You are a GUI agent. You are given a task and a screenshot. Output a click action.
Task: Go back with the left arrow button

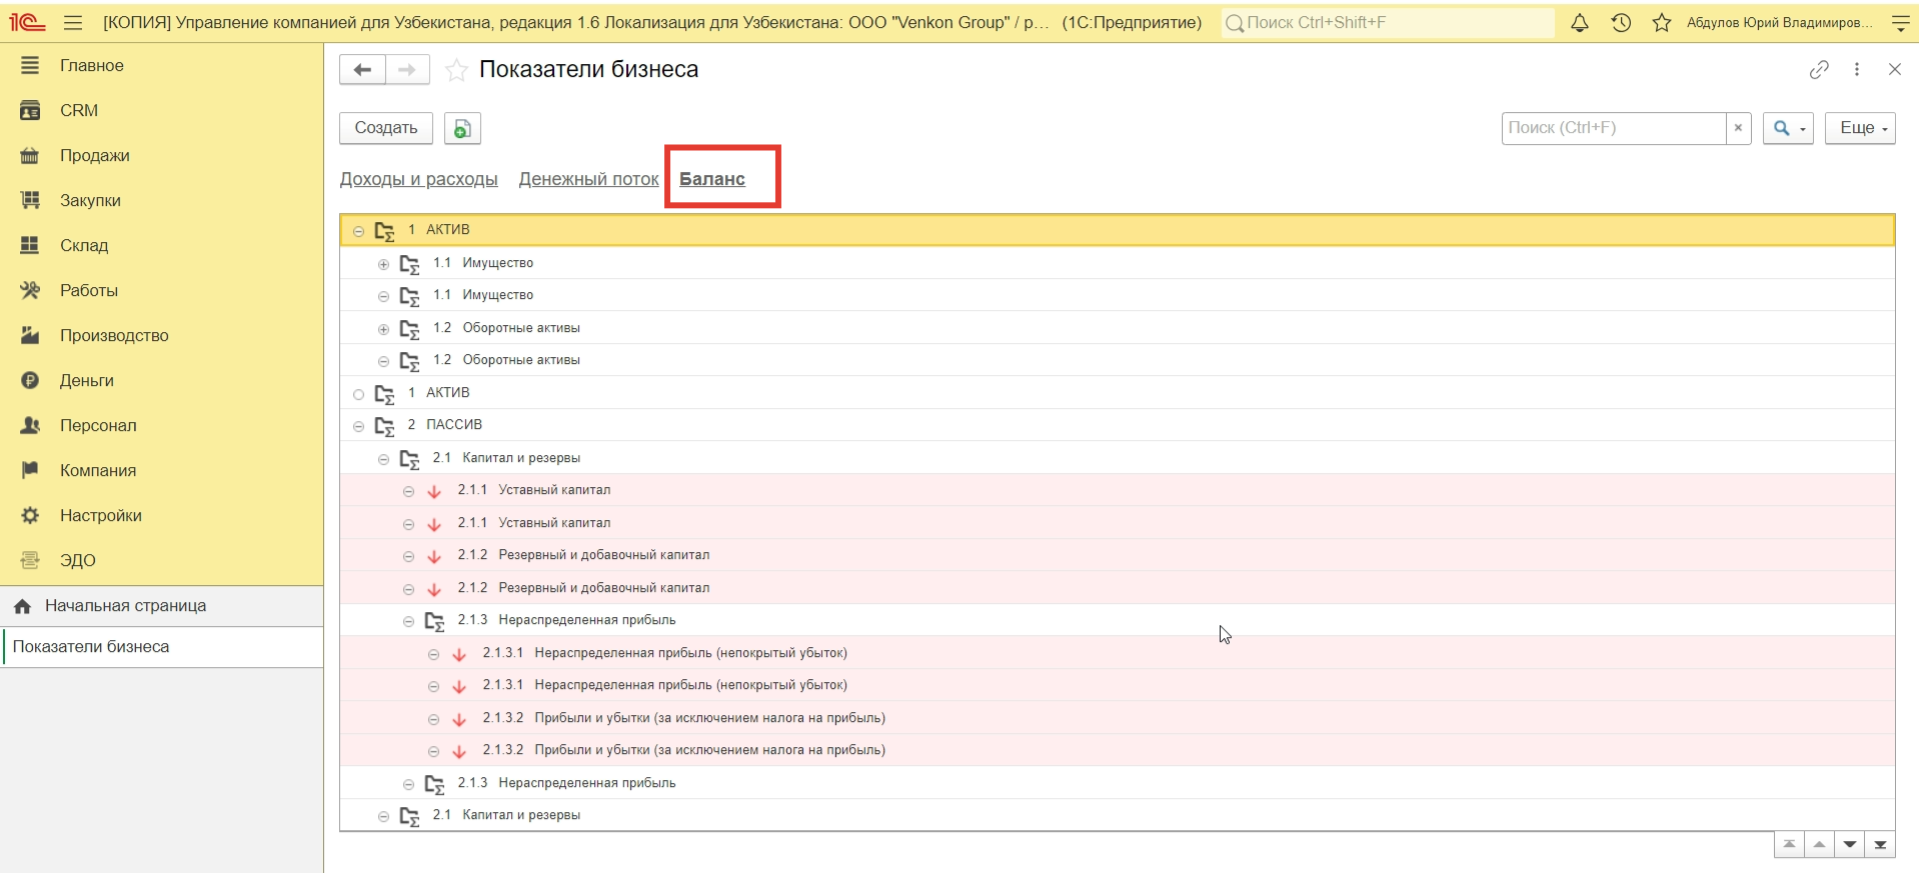click(362, 70)
